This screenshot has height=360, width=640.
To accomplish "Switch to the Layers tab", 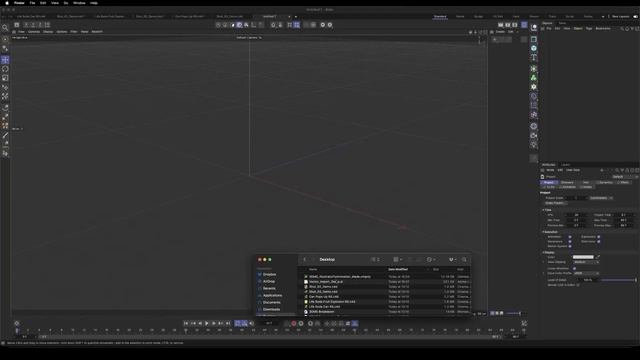I will tap(565, 165).
